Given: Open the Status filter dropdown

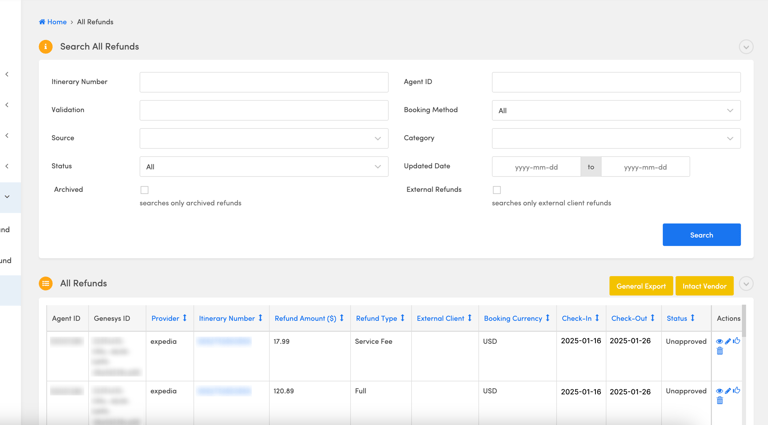Looking at the screenshot, I should (264, 167).
